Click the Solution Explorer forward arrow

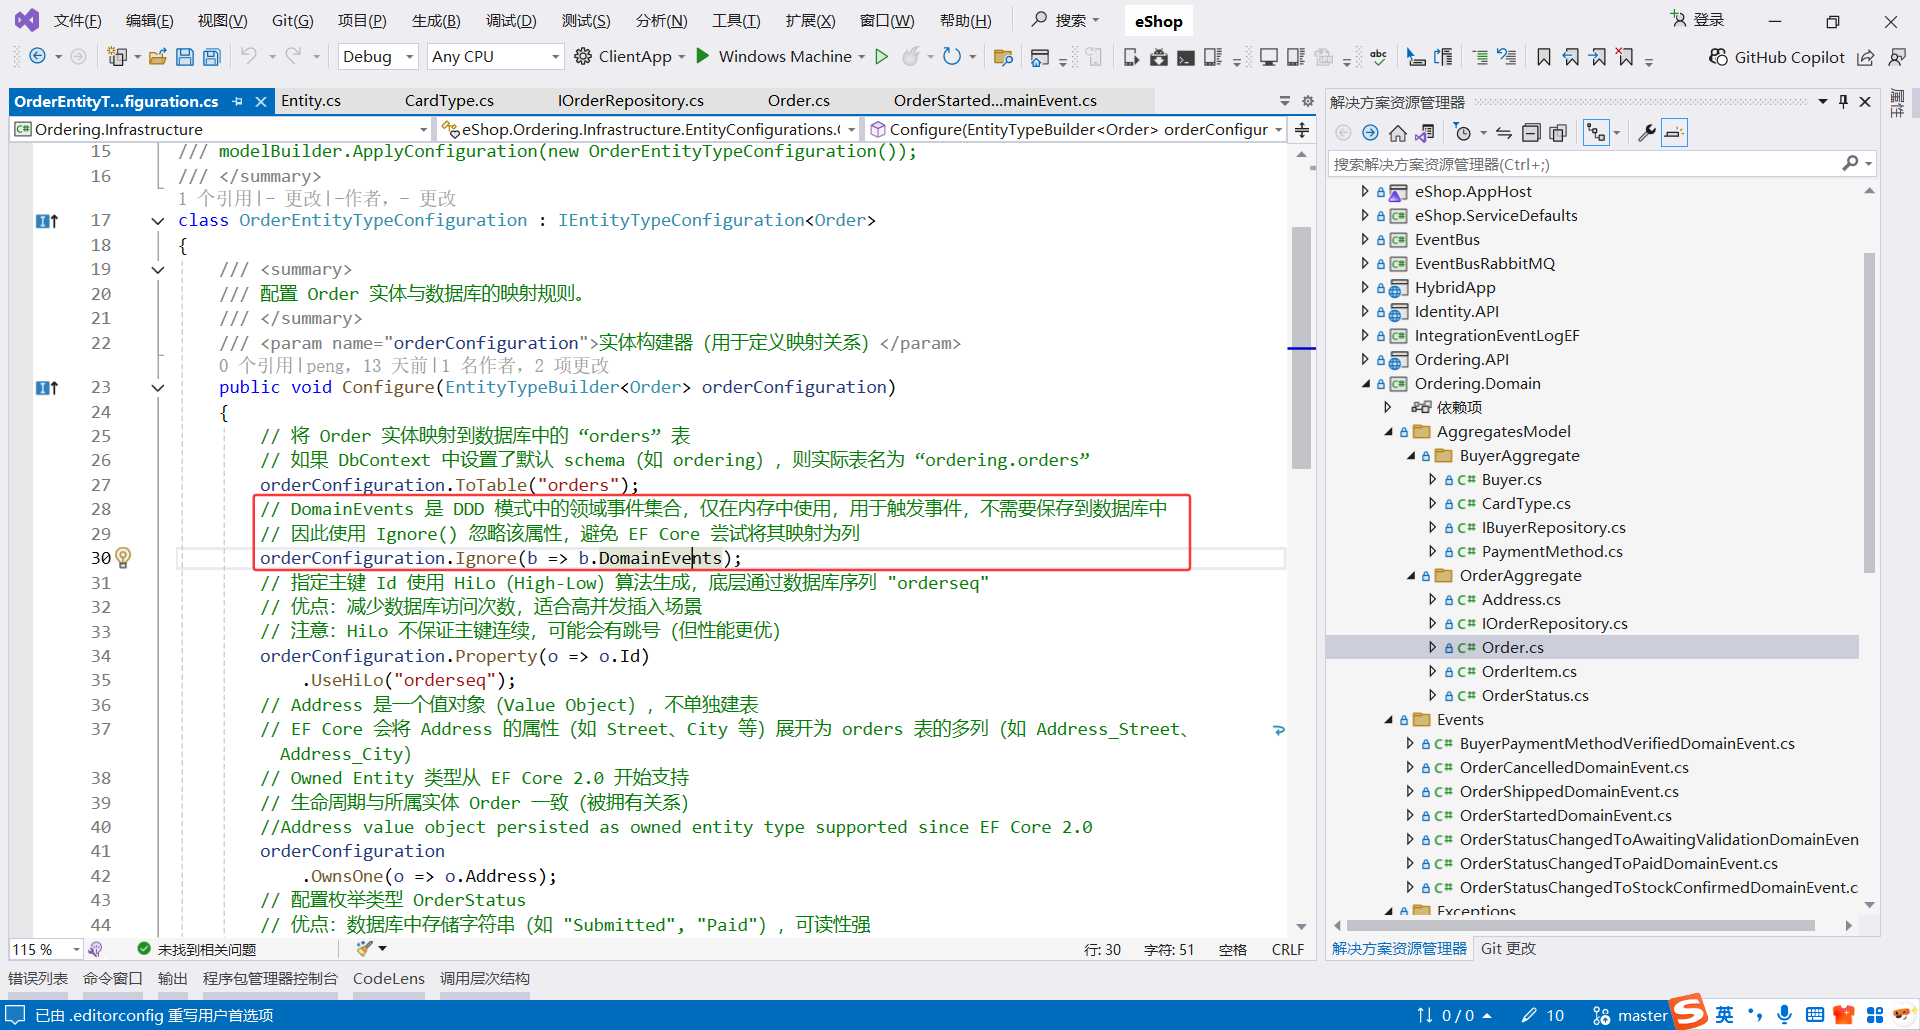click(x=1370, y=133)
